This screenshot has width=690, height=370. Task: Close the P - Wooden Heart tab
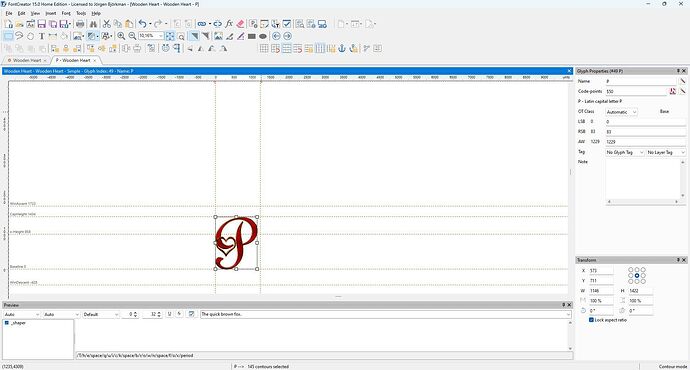(95, 60)
